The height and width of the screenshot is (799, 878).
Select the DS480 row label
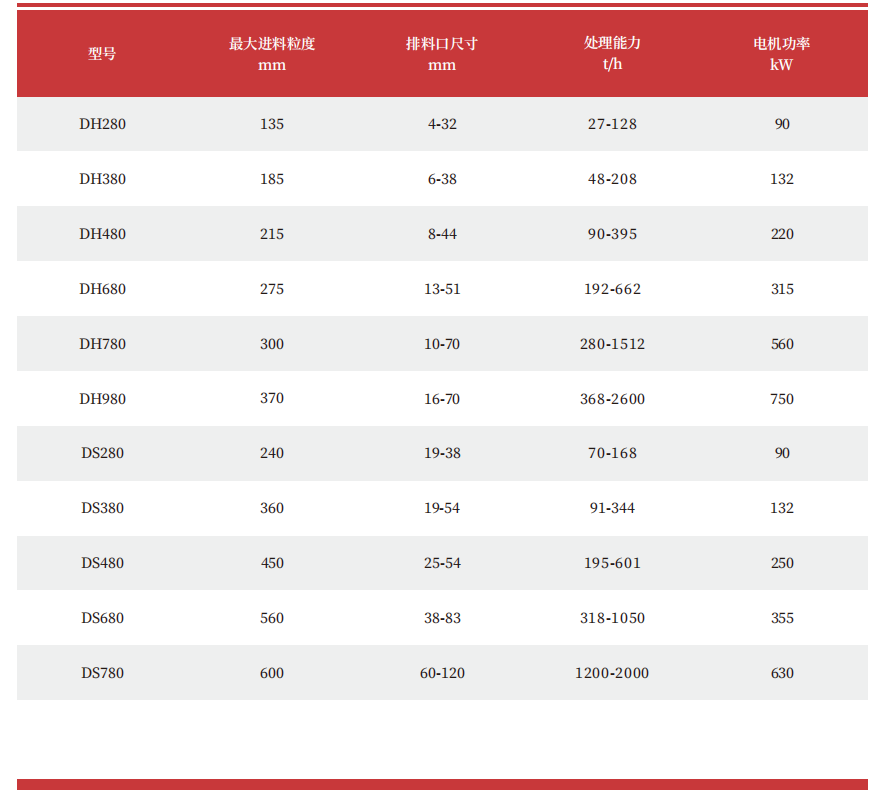point(103,563)
